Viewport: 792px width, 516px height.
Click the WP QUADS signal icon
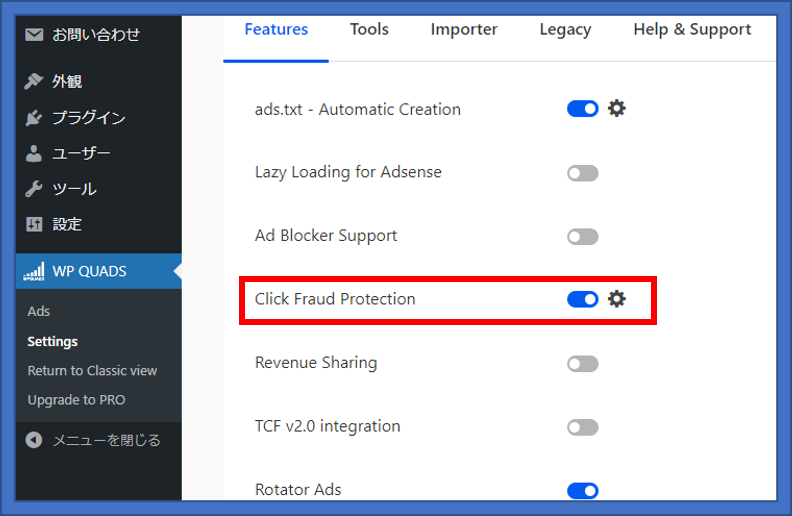coord(34,271)
